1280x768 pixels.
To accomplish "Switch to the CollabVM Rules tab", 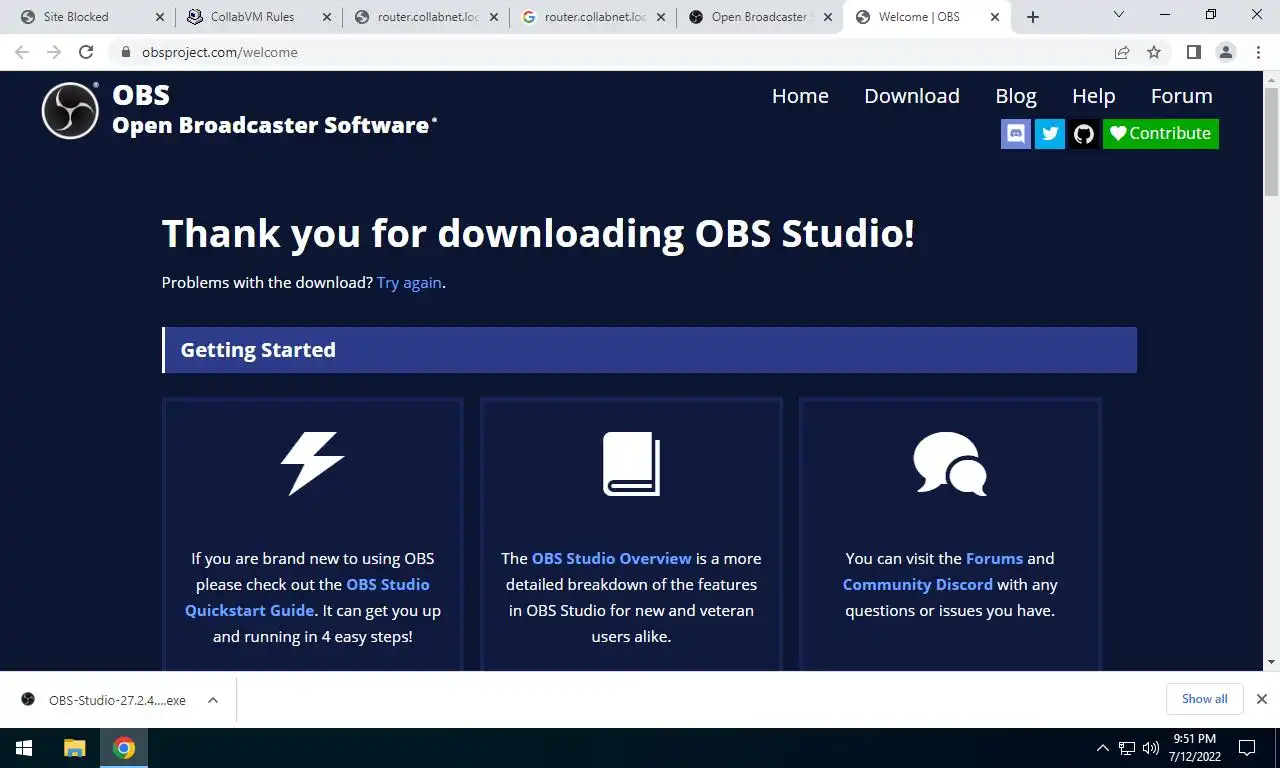I will point(259,17).
